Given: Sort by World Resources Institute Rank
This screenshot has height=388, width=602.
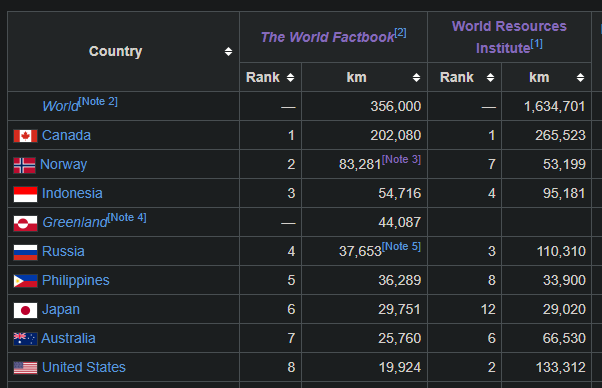Looking at the screenshot, I should (490, 78).
